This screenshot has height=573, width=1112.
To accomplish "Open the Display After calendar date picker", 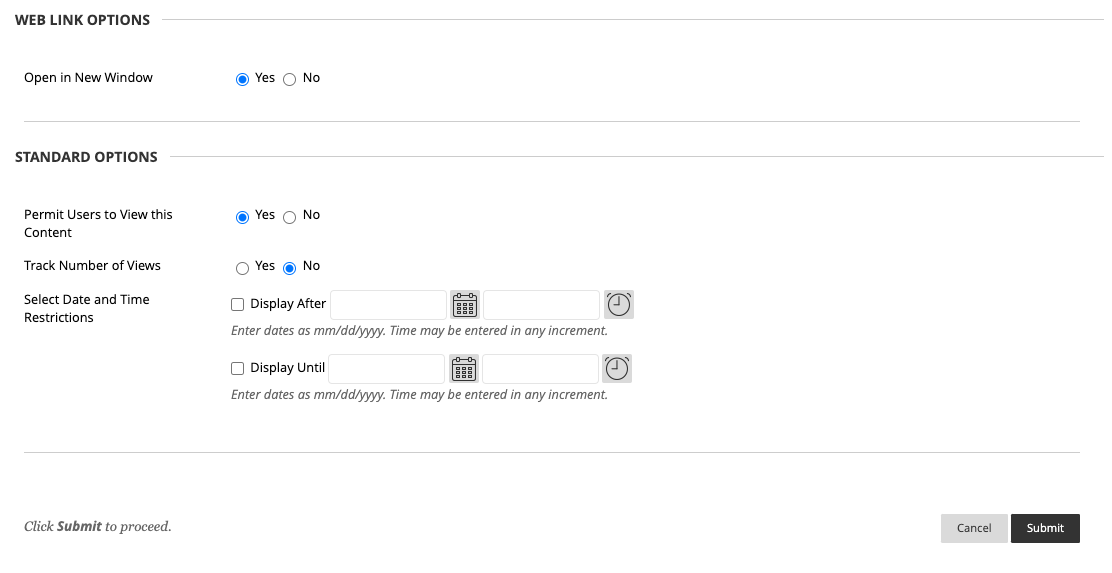I will 465,305.
